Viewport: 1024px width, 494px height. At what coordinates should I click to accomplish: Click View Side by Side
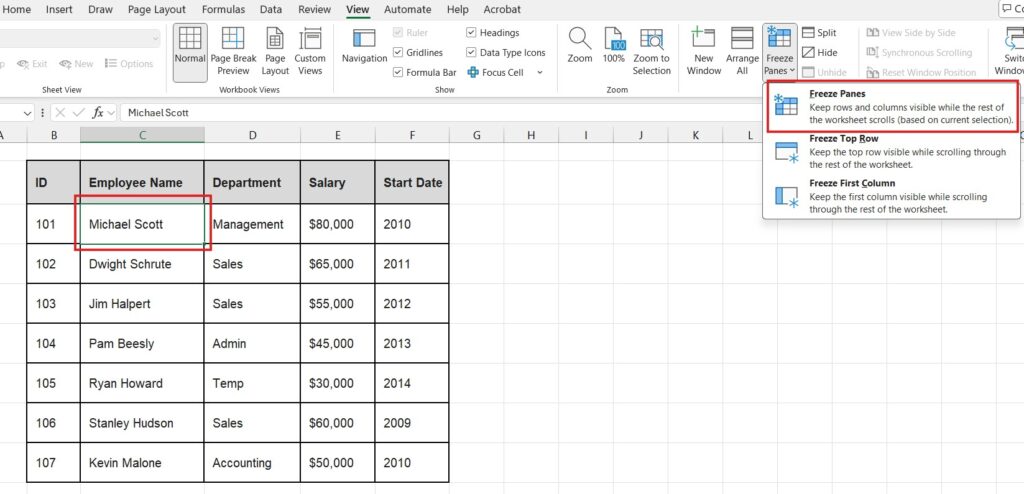tap(911, 33)
